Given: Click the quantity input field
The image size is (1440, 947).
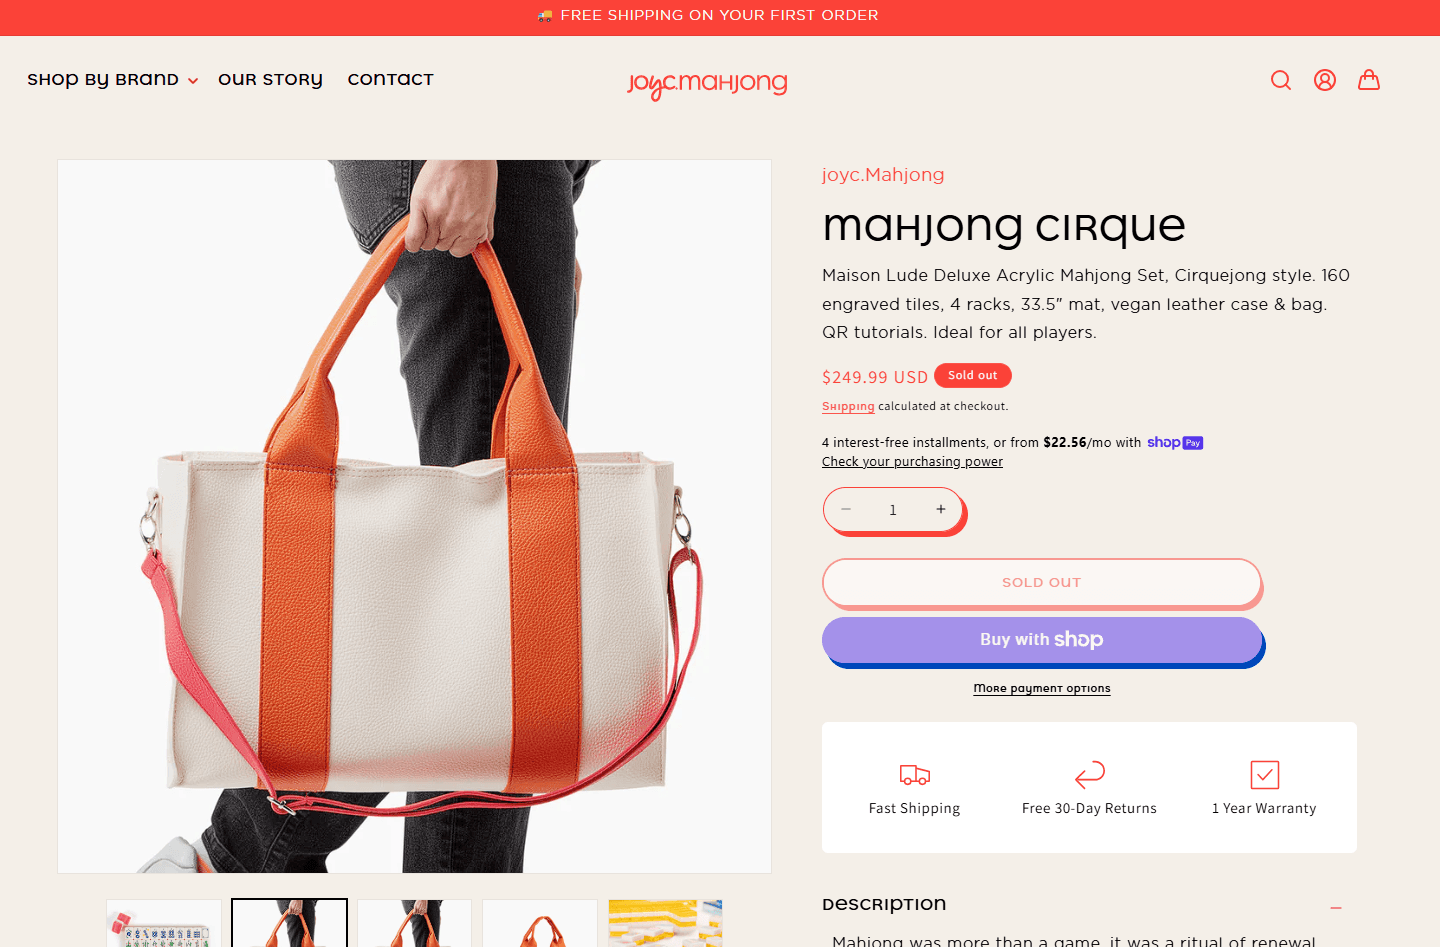Looking at the screenshot, I should click(893, 510).
